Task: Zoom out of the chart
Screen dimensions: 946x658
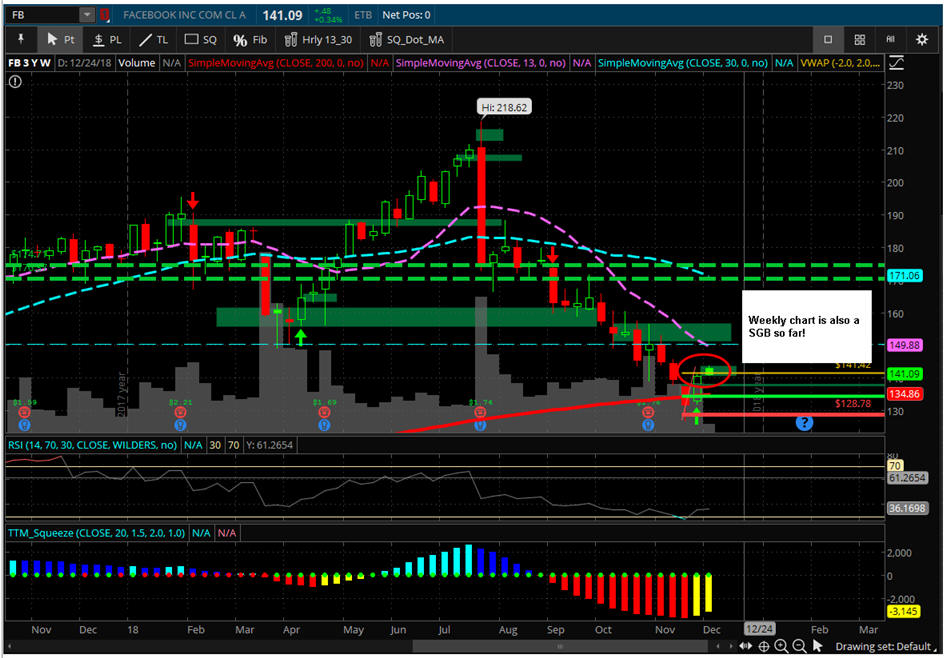Action: pos(800,647)
